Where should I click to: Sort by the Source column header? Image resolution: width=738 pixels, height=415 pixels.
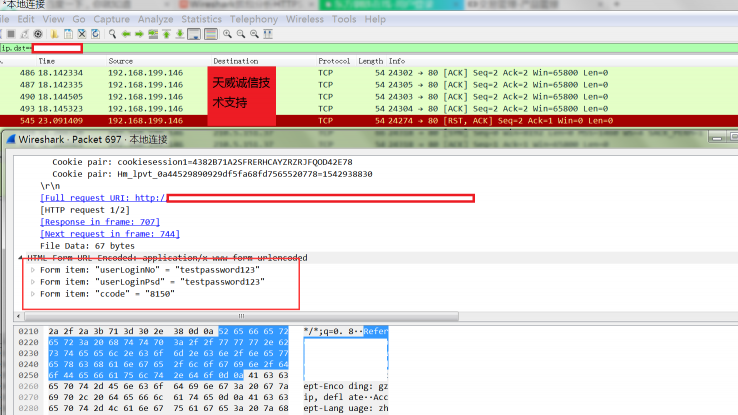(120, 61)
